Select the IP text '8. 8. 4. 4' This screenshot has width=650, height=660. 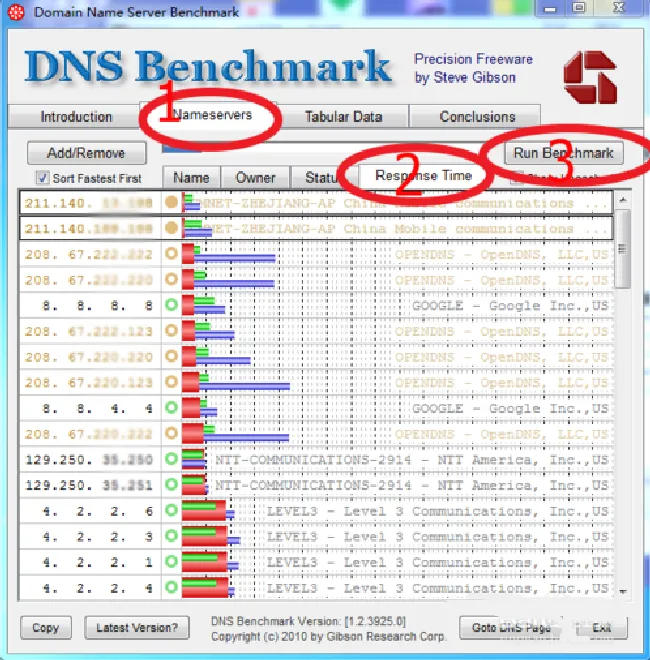98,408
